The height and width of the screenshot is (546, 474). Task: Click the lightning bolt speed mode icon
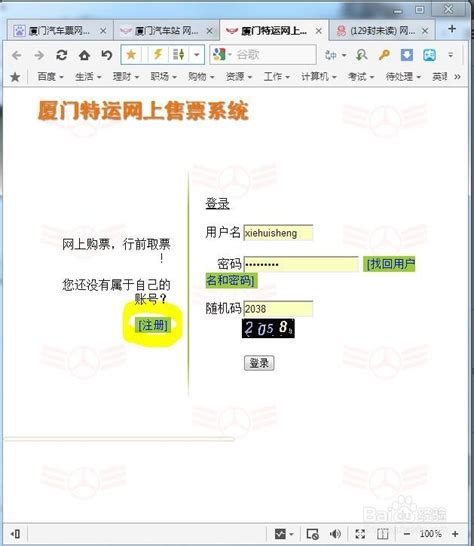click(158, 54)
